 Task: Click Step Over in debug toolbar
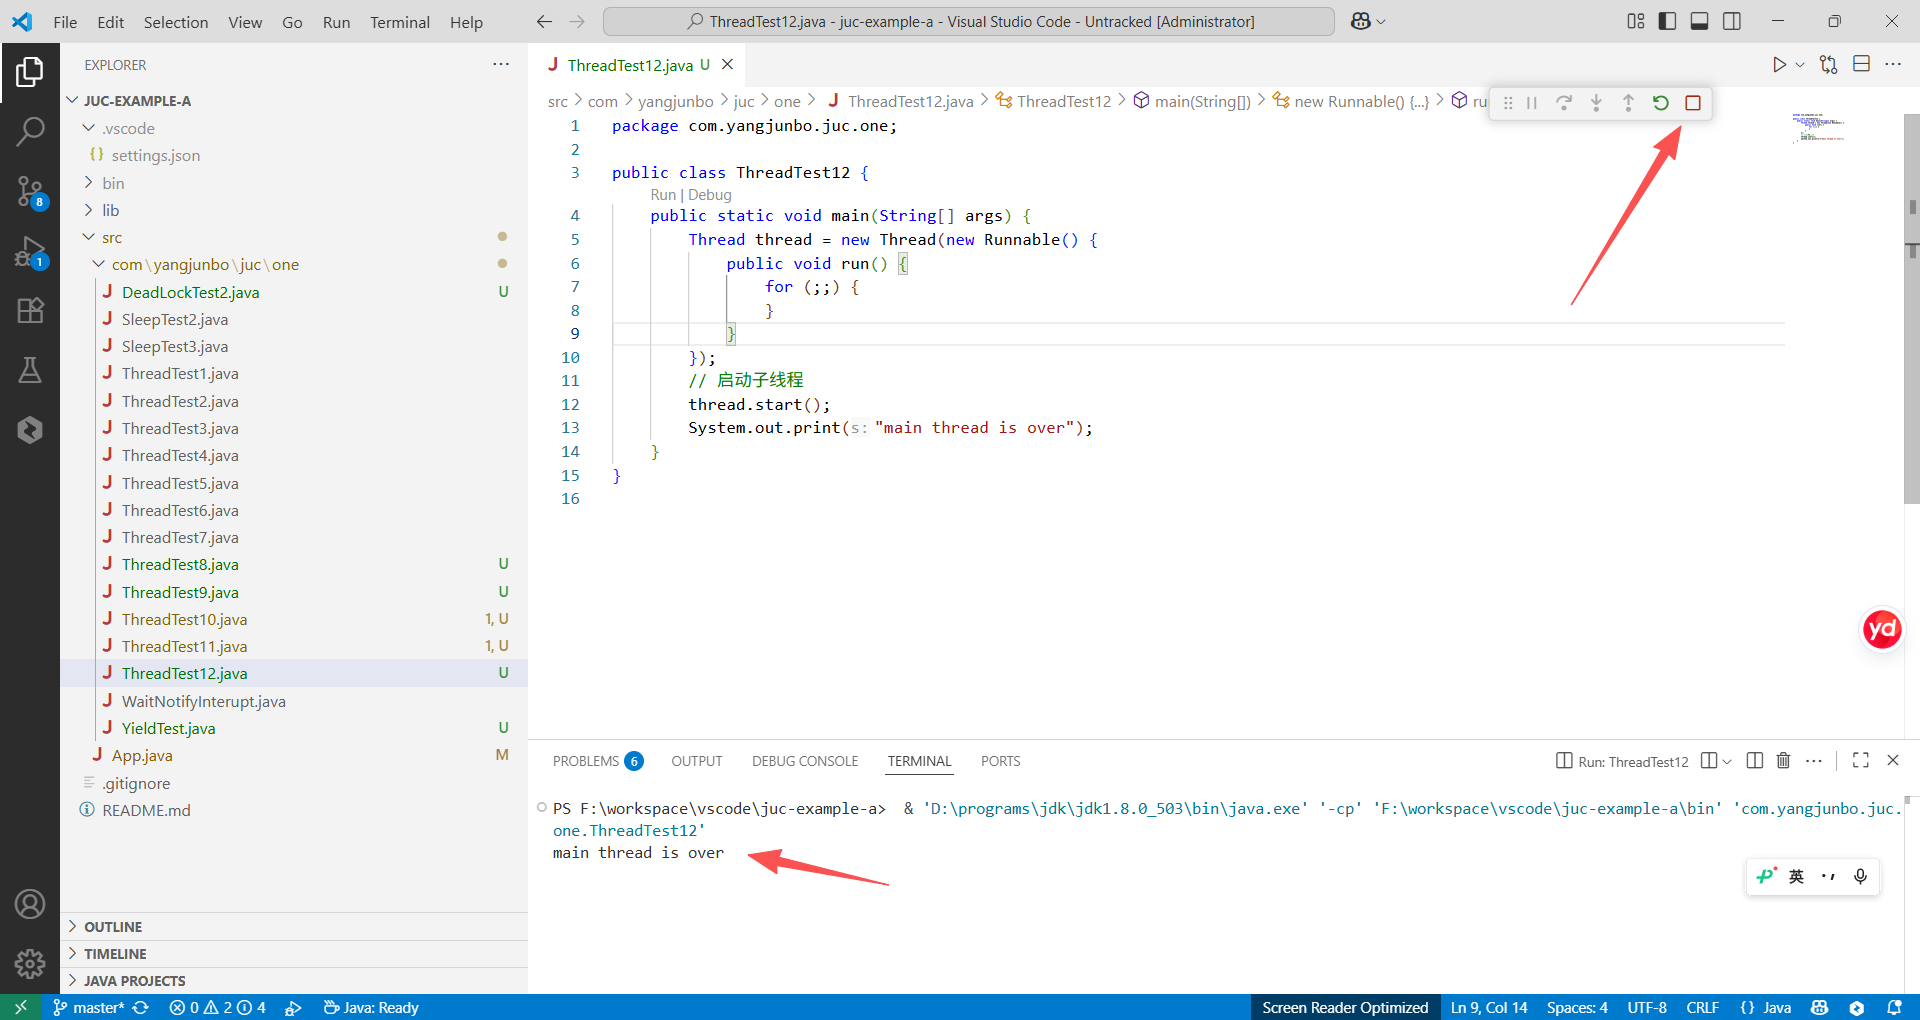[1564, 103]
